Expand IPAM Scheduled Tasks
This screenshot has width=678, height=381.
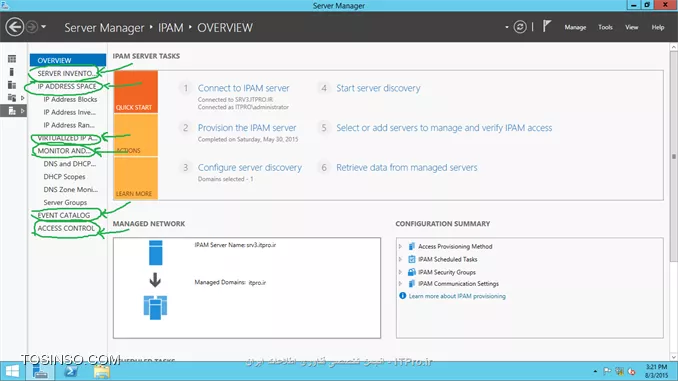click(x=400, y=259)
